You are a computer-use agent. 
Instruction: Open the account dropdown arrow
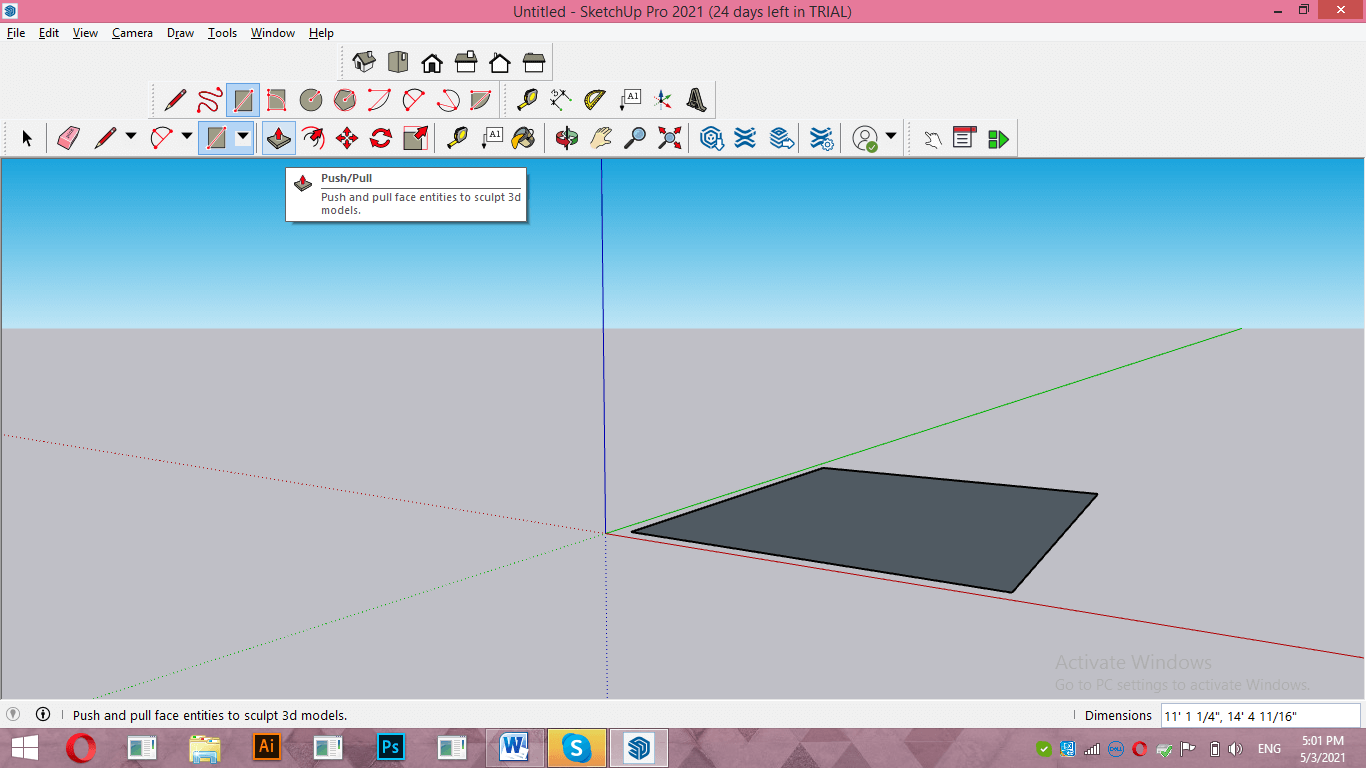891,136
